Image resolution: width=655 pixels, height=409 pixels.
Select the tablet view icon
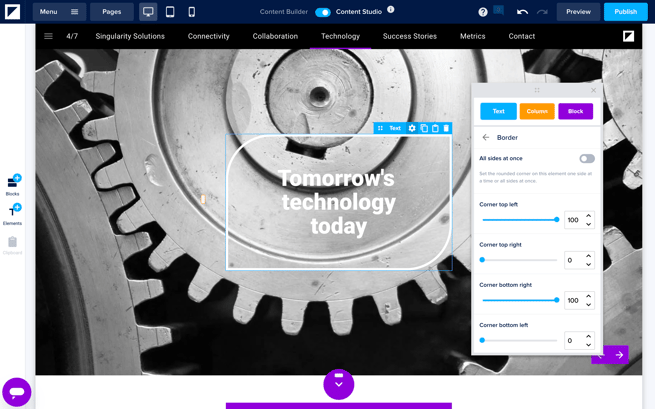170,12
